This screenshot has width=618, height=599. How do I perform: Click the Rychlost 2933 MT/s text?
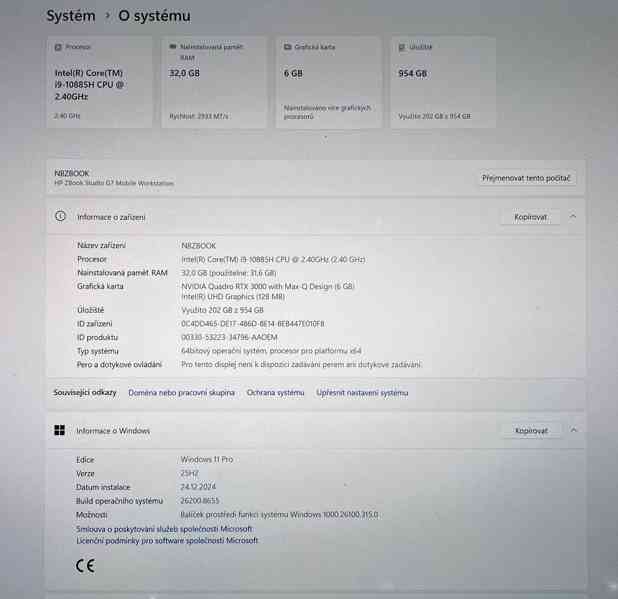click(x=199, y=116)
